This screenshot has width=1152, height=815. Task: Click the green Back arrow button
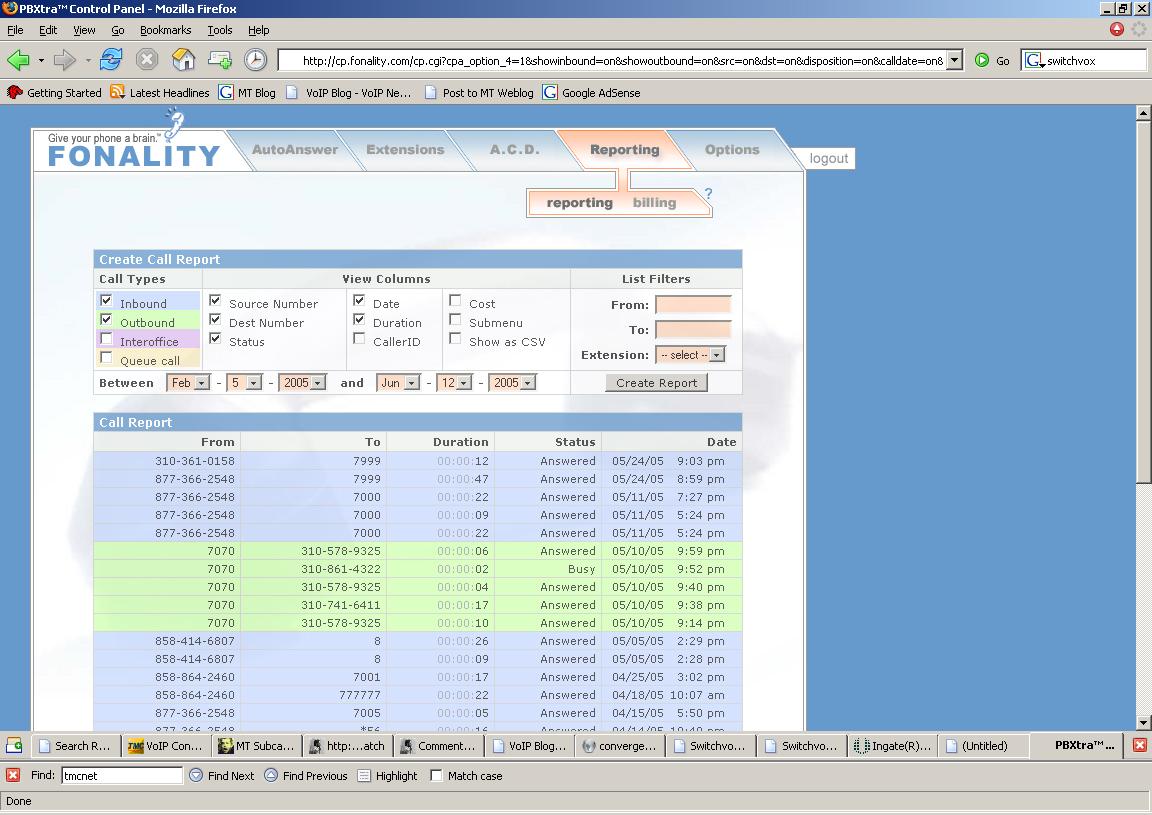click(19, 60)
